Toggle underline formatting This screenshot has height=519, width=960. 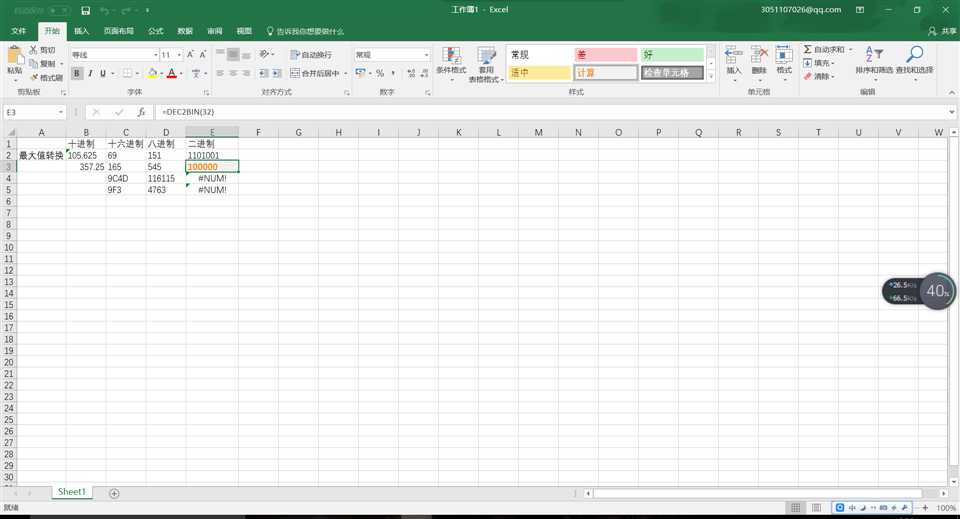point(103,73)
